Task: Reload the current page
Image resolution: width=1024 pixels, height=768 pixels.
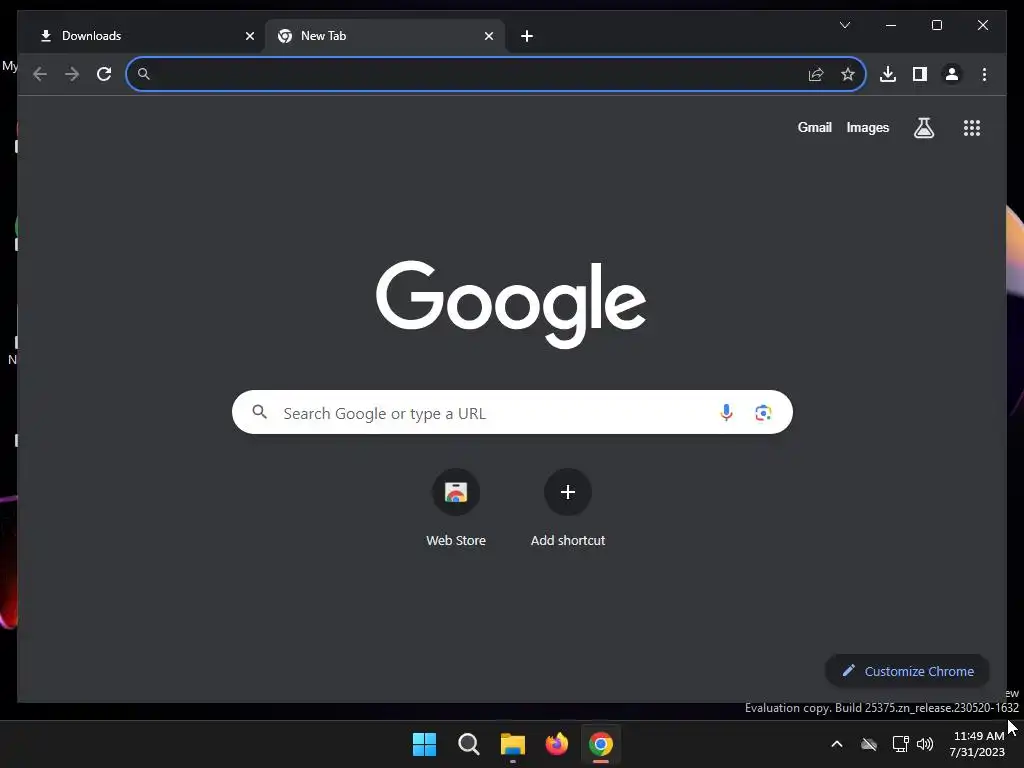Action: (x=104, y=74)
